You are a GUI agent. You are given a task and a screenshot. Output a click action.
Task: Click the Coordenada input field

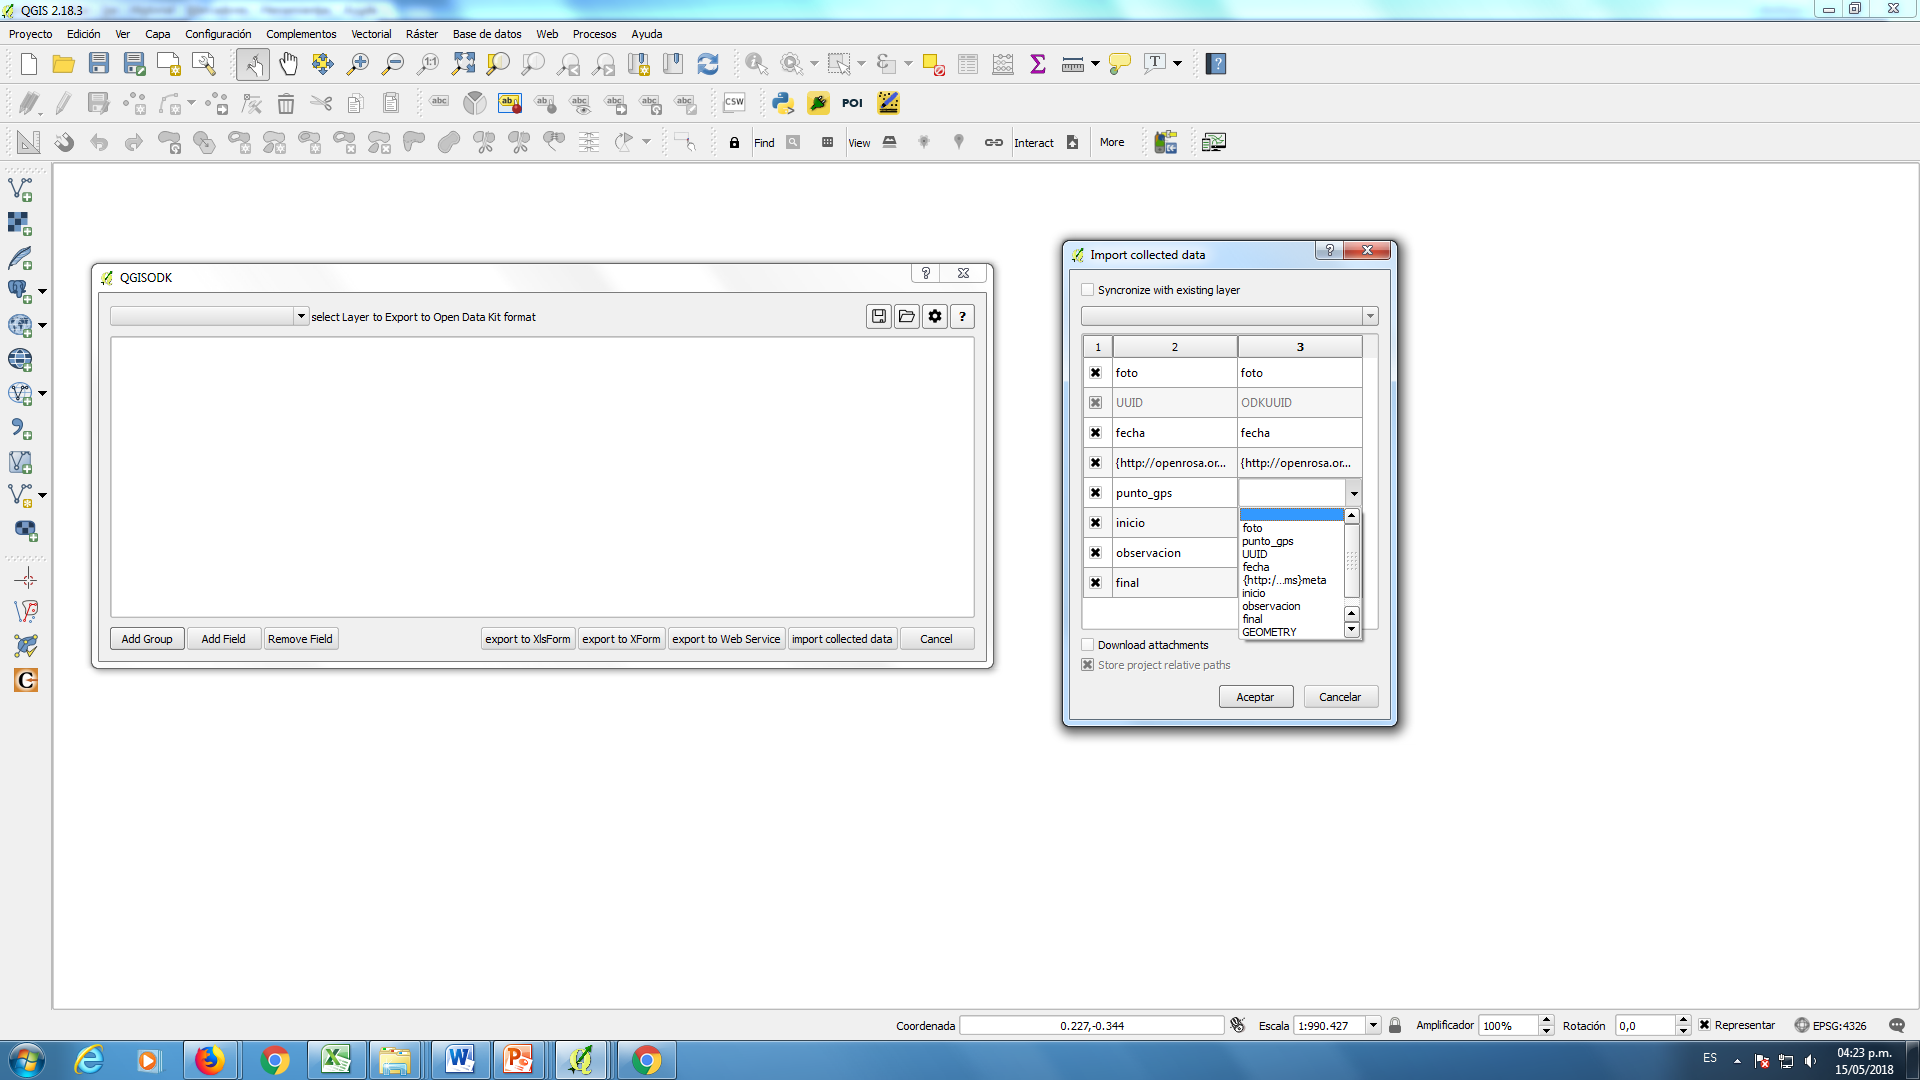[1091, 1025]
